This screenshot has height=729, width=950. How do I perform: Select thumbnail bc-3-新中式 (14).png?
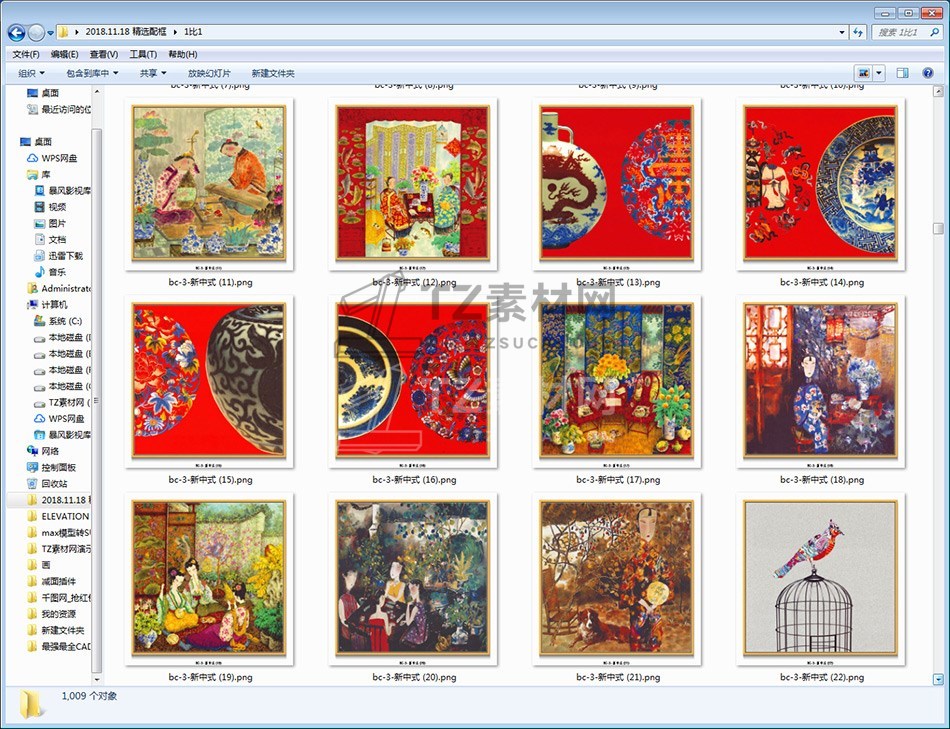(820, 184)
